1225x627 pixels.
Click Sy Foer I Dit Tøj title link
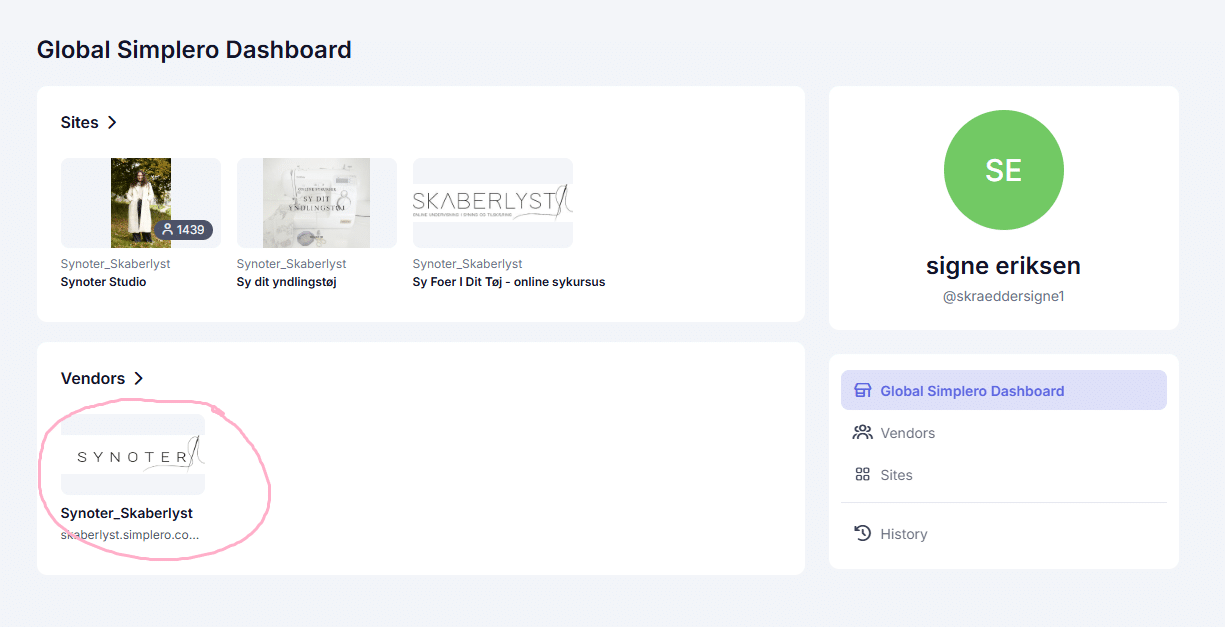pos(508,282)
